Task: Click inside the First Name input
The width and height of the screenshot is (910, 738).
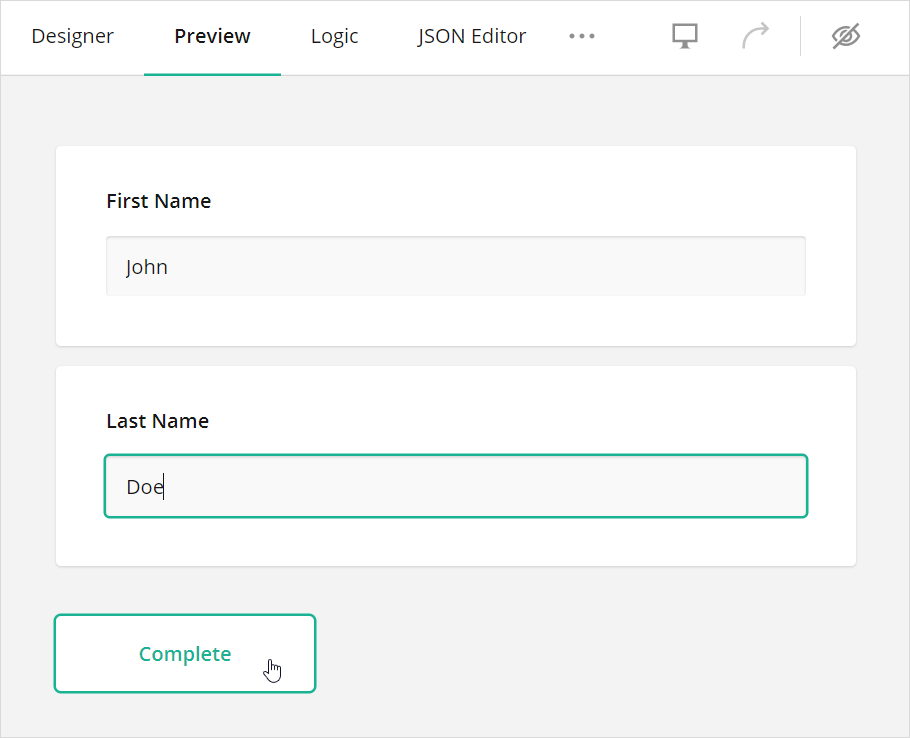Action: (x=455, y=266)
